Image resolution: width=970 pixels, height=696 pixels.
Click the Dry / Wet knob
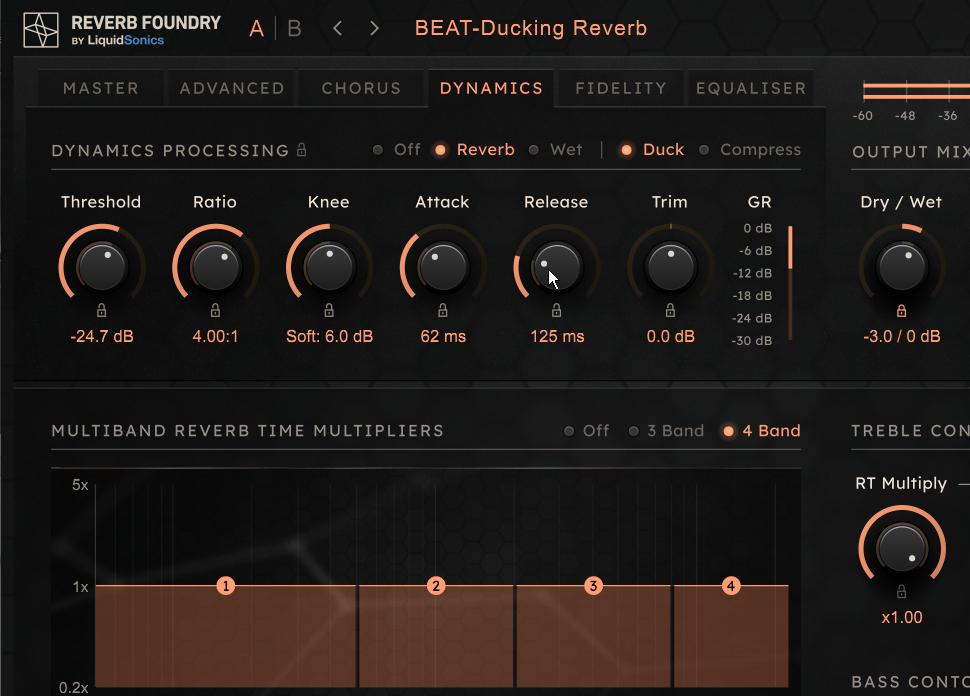coord(902,267)
